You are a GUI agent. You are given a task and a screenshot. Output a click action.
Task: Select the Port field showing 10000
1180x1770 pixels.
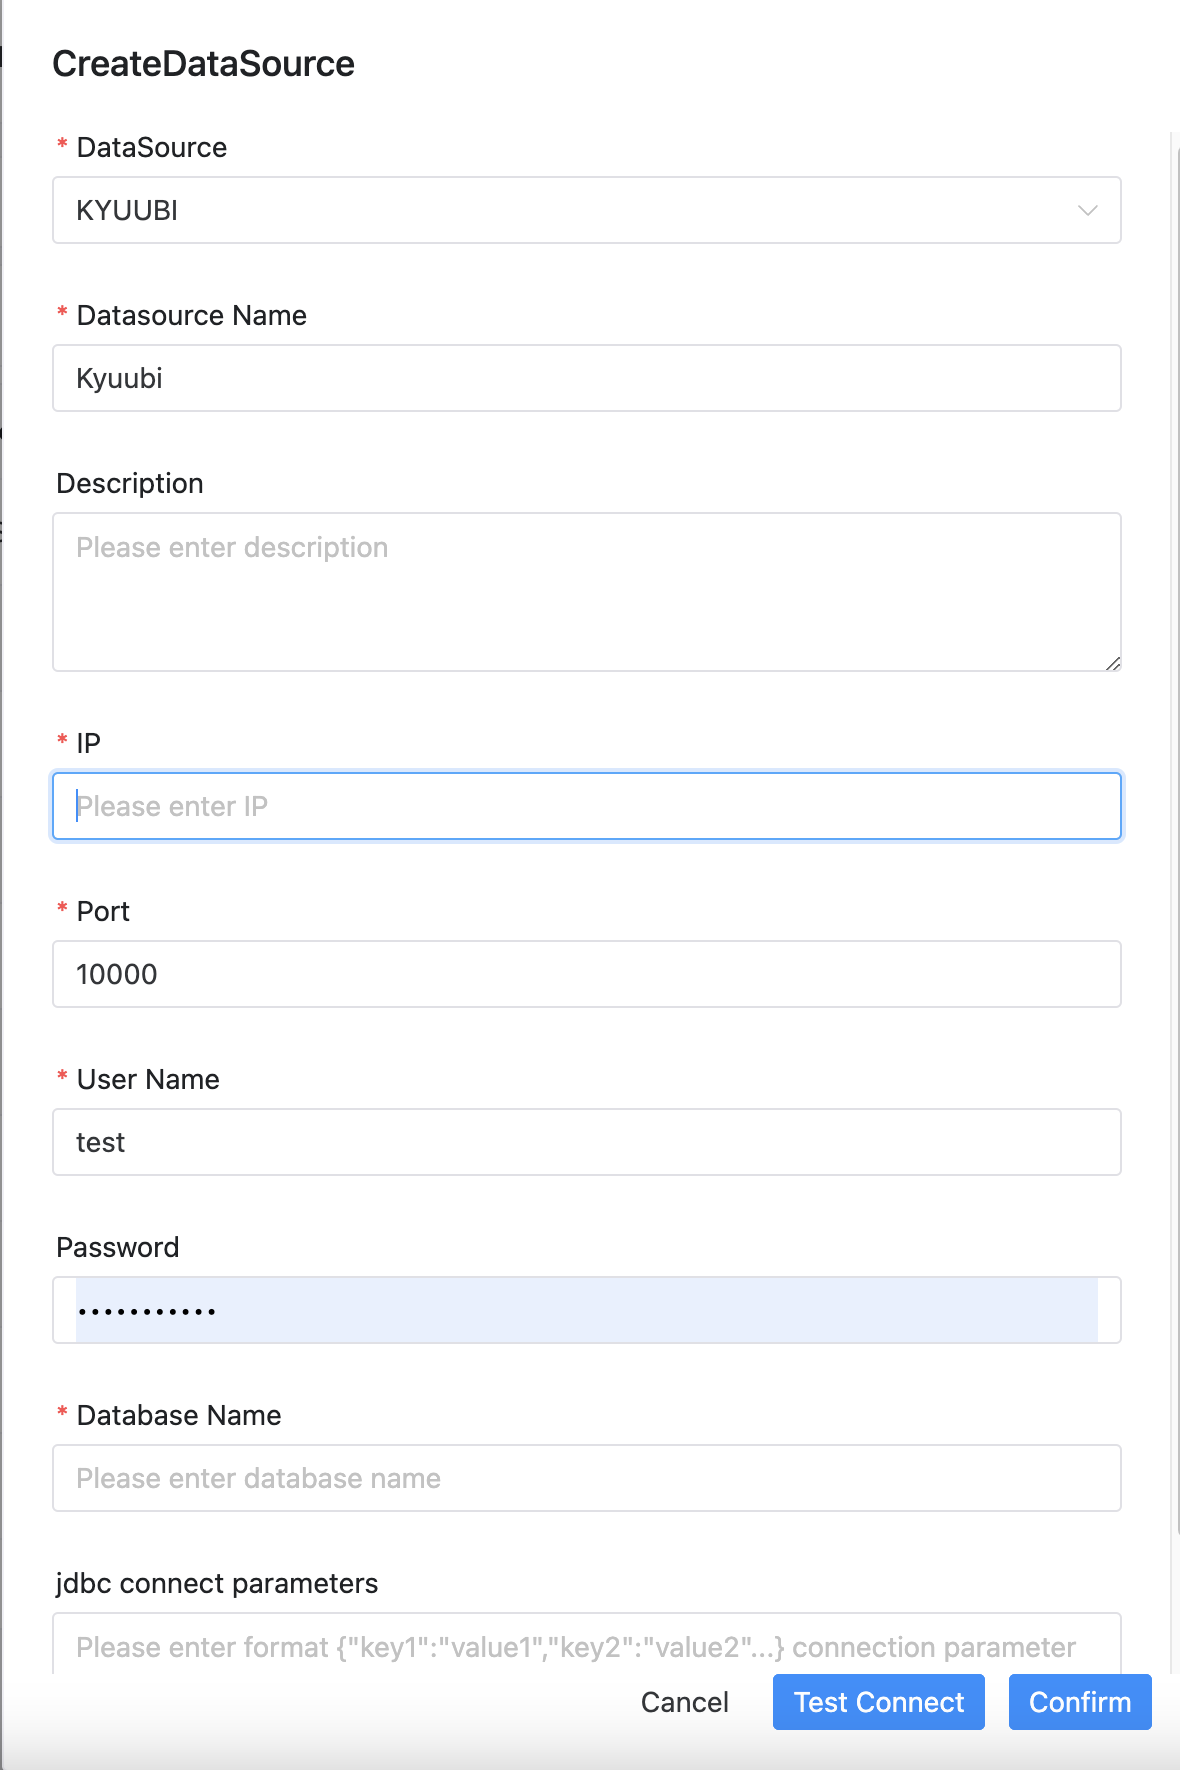pos(586,974)
